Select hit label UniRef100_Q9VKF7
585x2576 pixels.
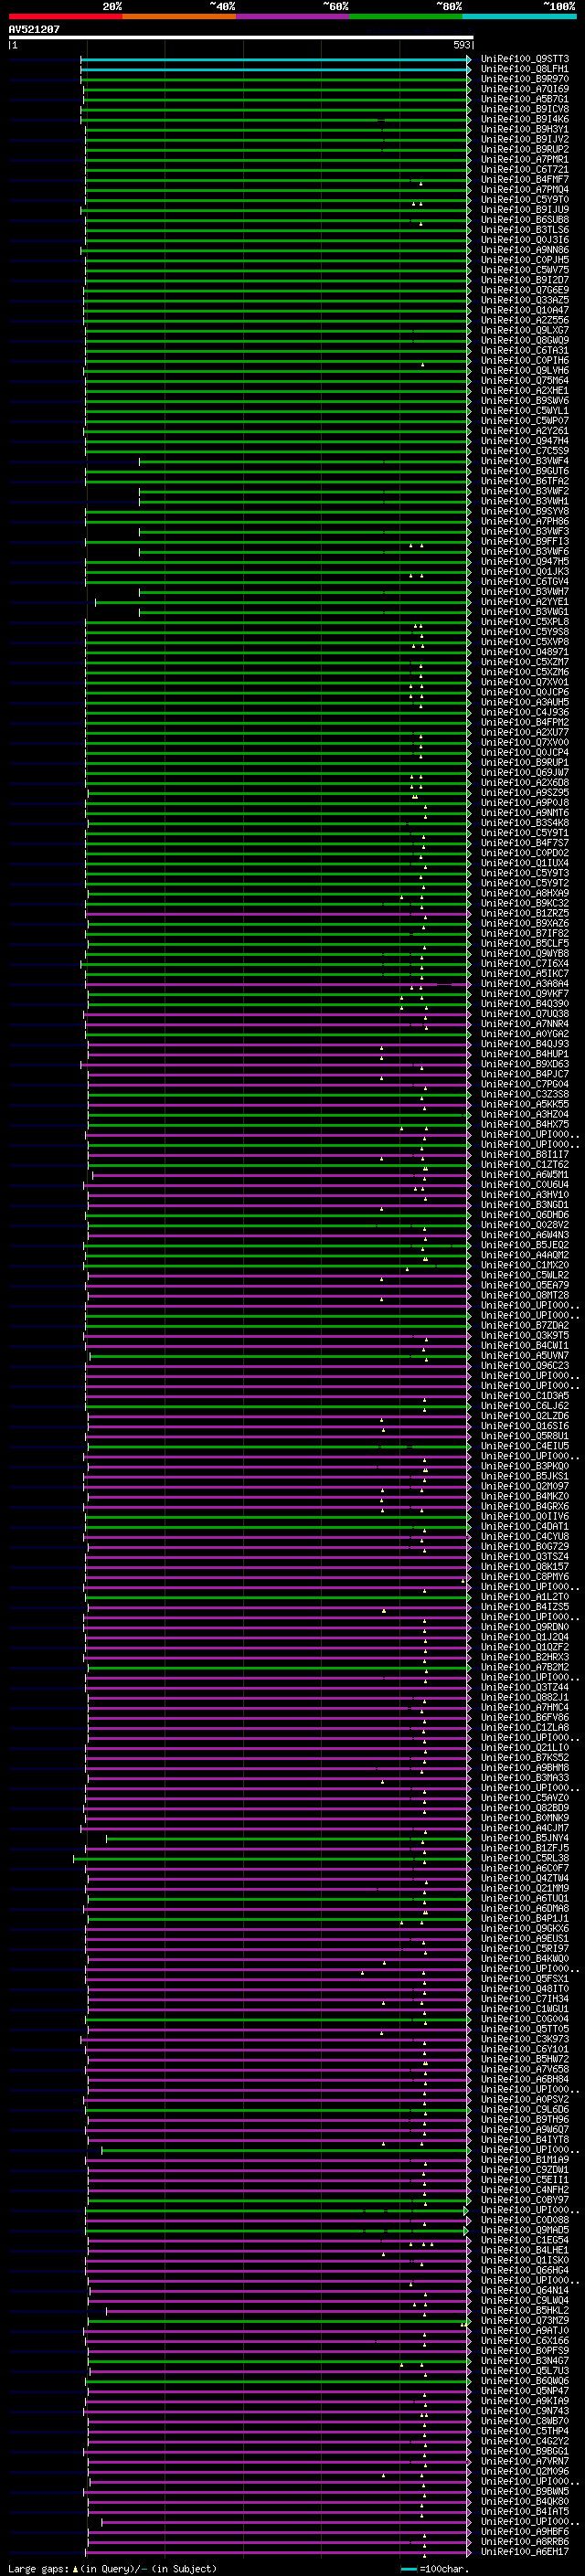(525, 994)
